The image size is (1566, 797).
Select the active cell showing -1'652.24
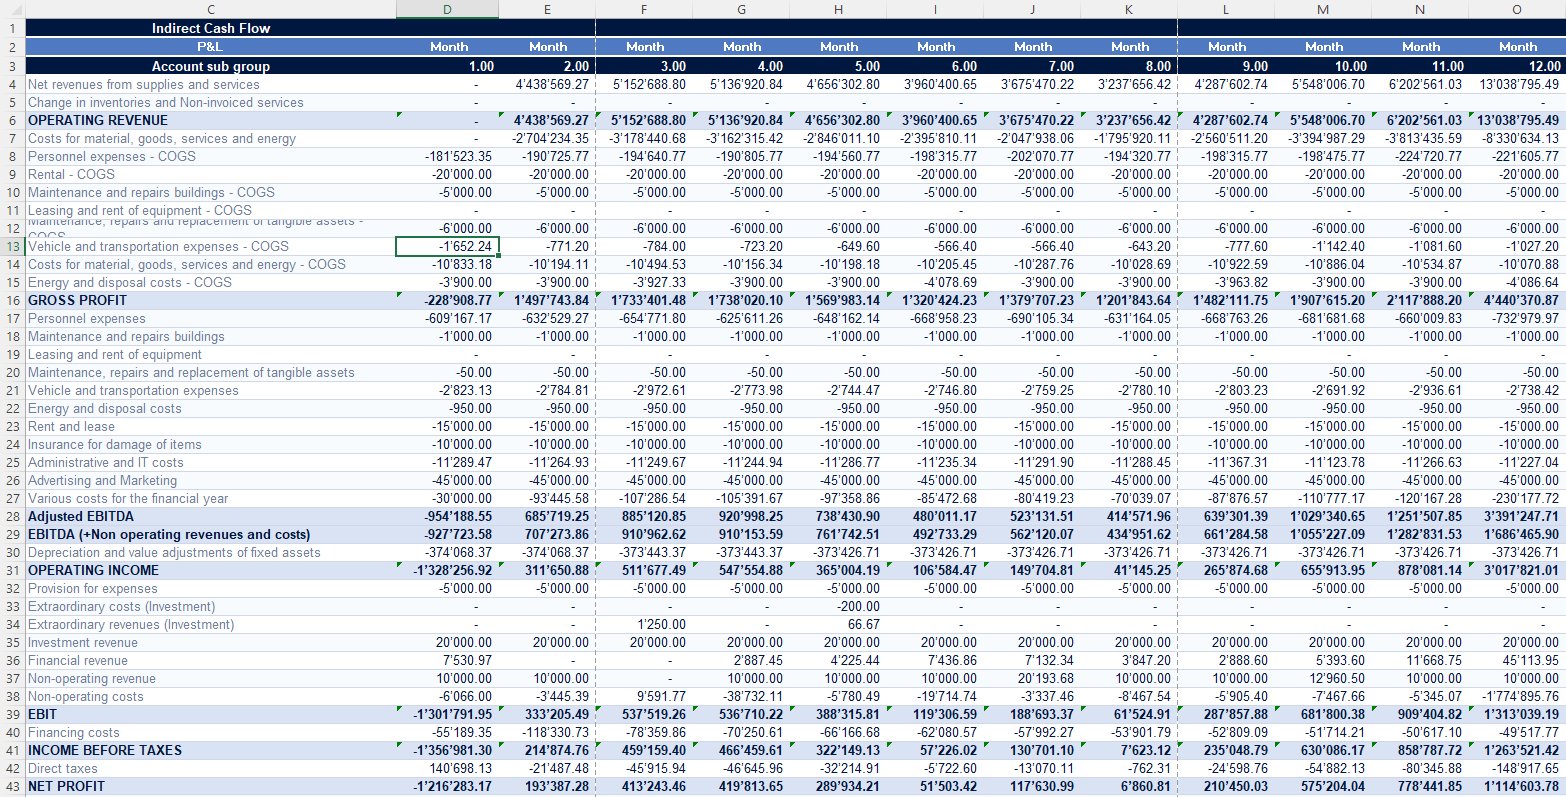click(447, 246)
